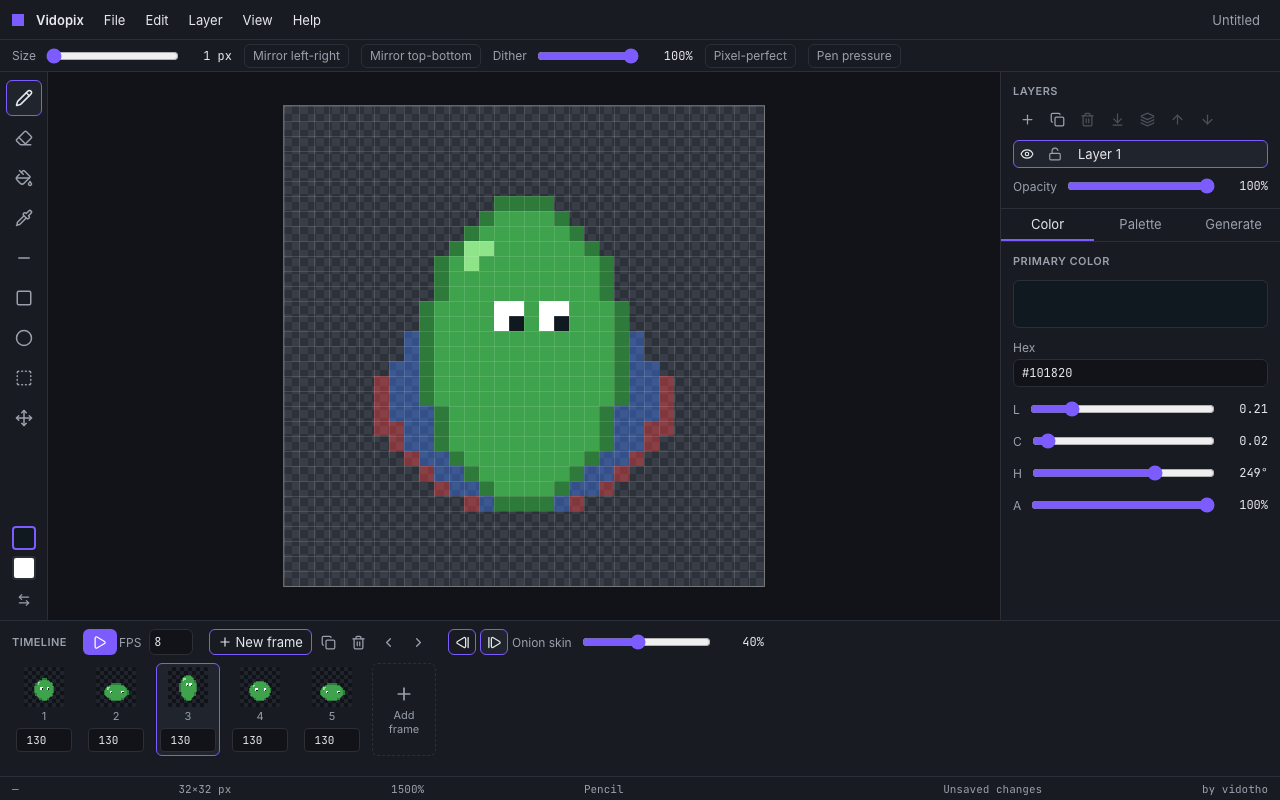Delete the selected layer
1280x800 pixels.
[1087, 120]
